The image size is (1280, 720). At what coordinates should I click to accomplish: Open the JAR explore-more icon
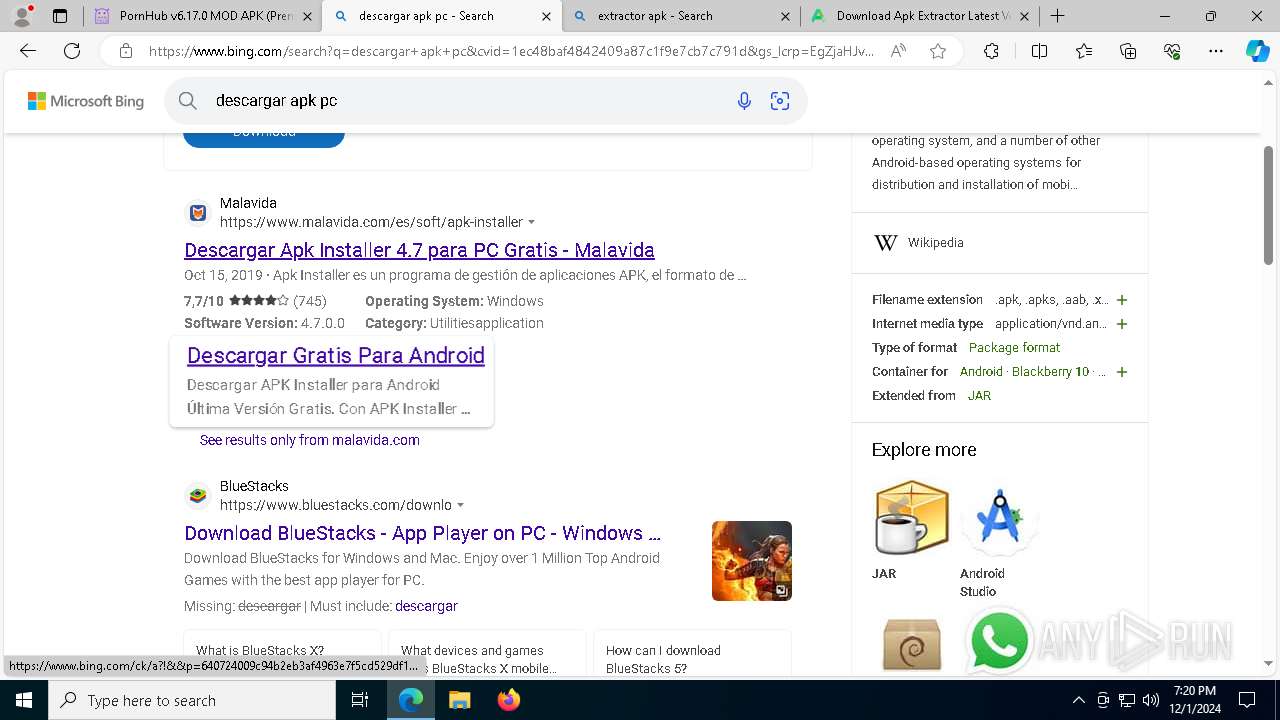(911, 518)
